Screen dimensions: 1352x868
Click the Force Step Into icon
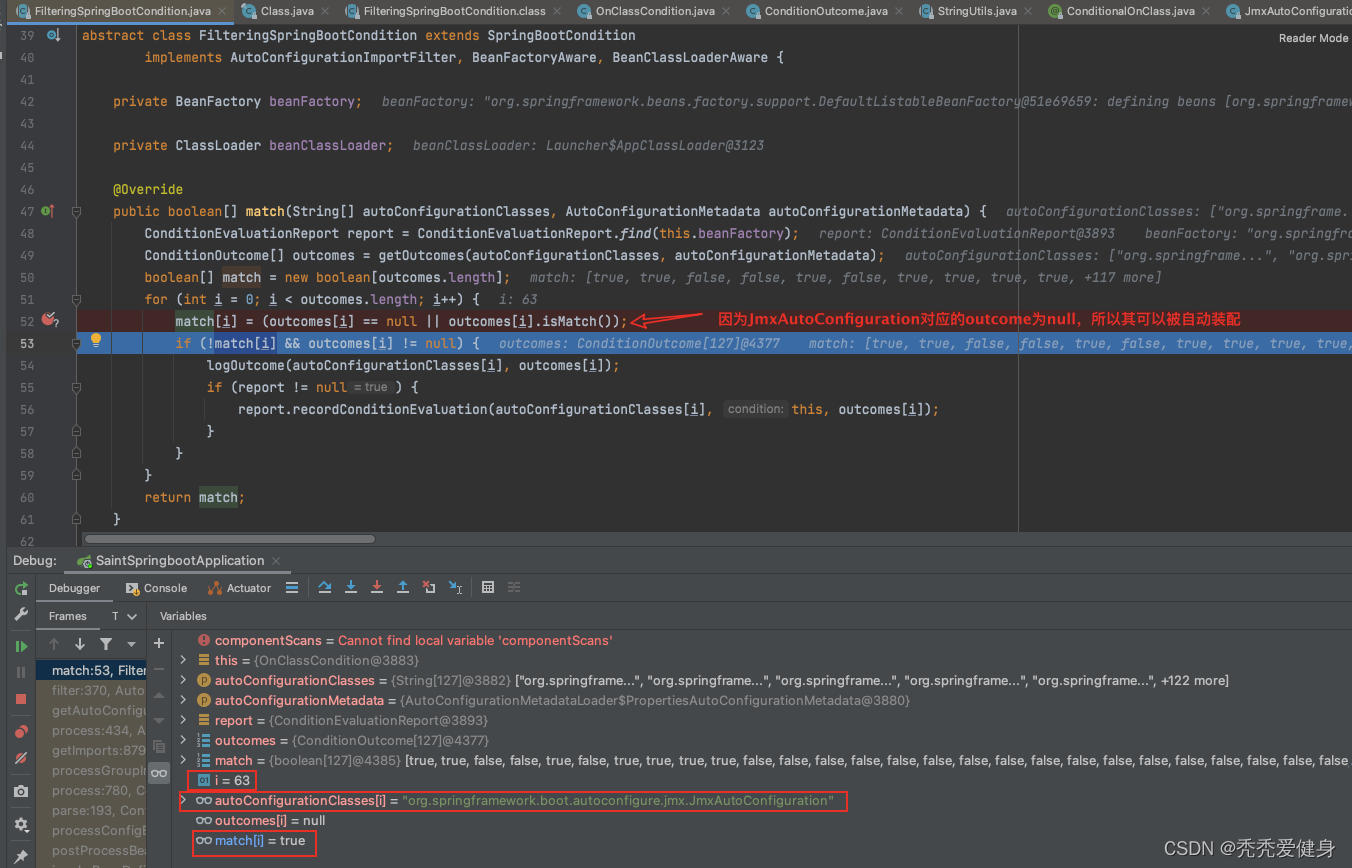coord(377,588)
